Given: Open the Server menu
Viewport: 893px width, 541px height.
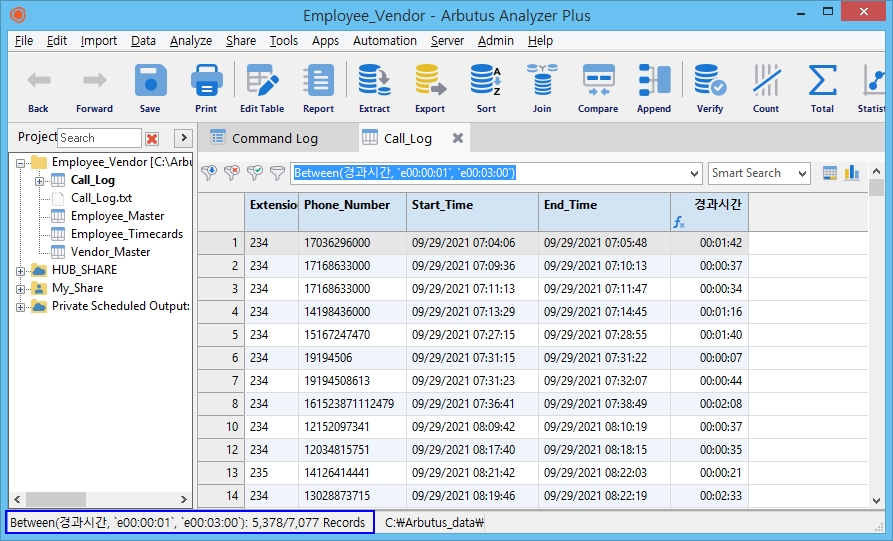Looking at the screenshot, I should [x=447, y=41].
